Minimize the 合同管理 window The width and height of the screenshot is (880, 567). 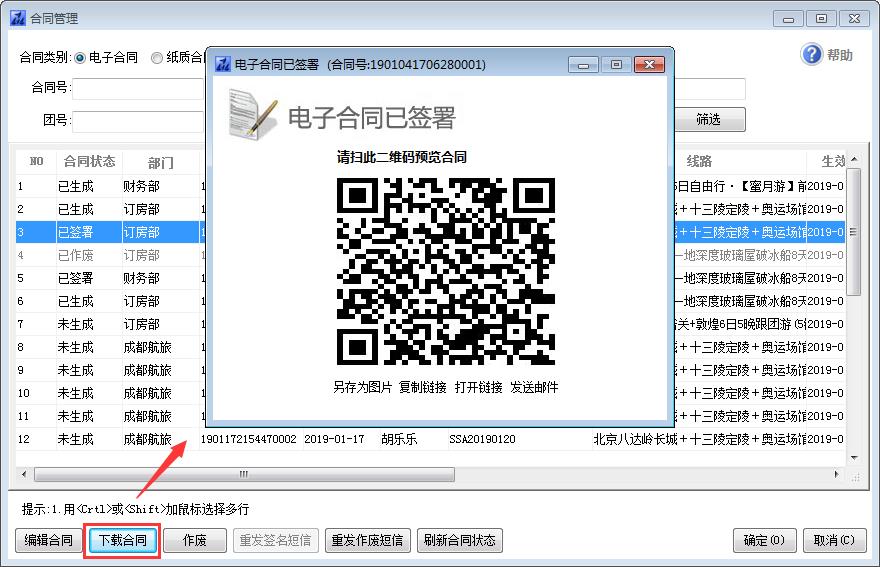point(788,19)
